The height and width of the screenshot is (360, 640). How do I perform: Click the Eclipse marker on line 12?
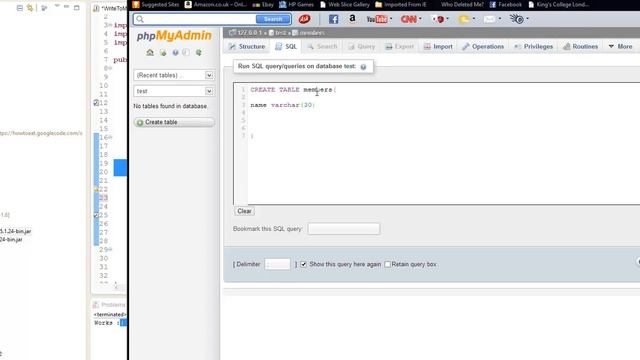pos(96,103)
